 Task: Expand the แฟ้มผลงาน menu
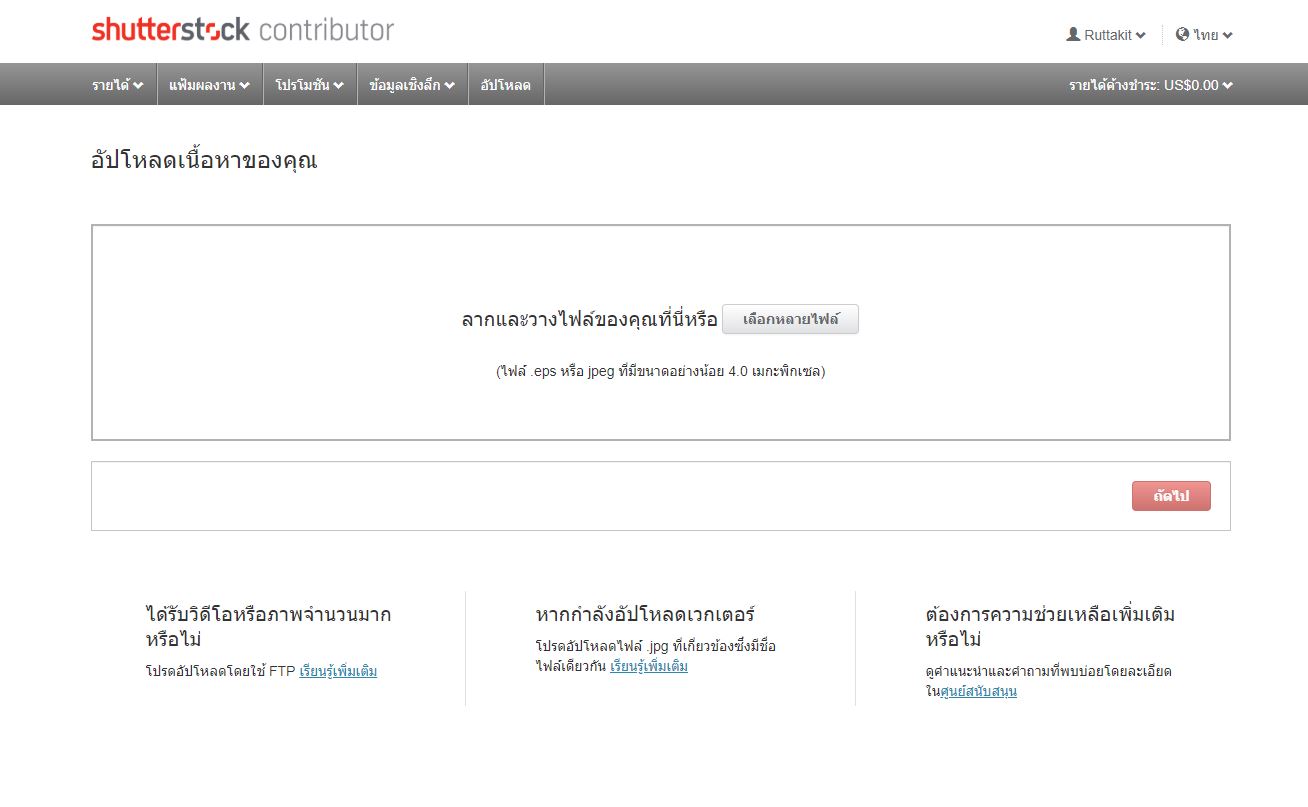(210, 85)
